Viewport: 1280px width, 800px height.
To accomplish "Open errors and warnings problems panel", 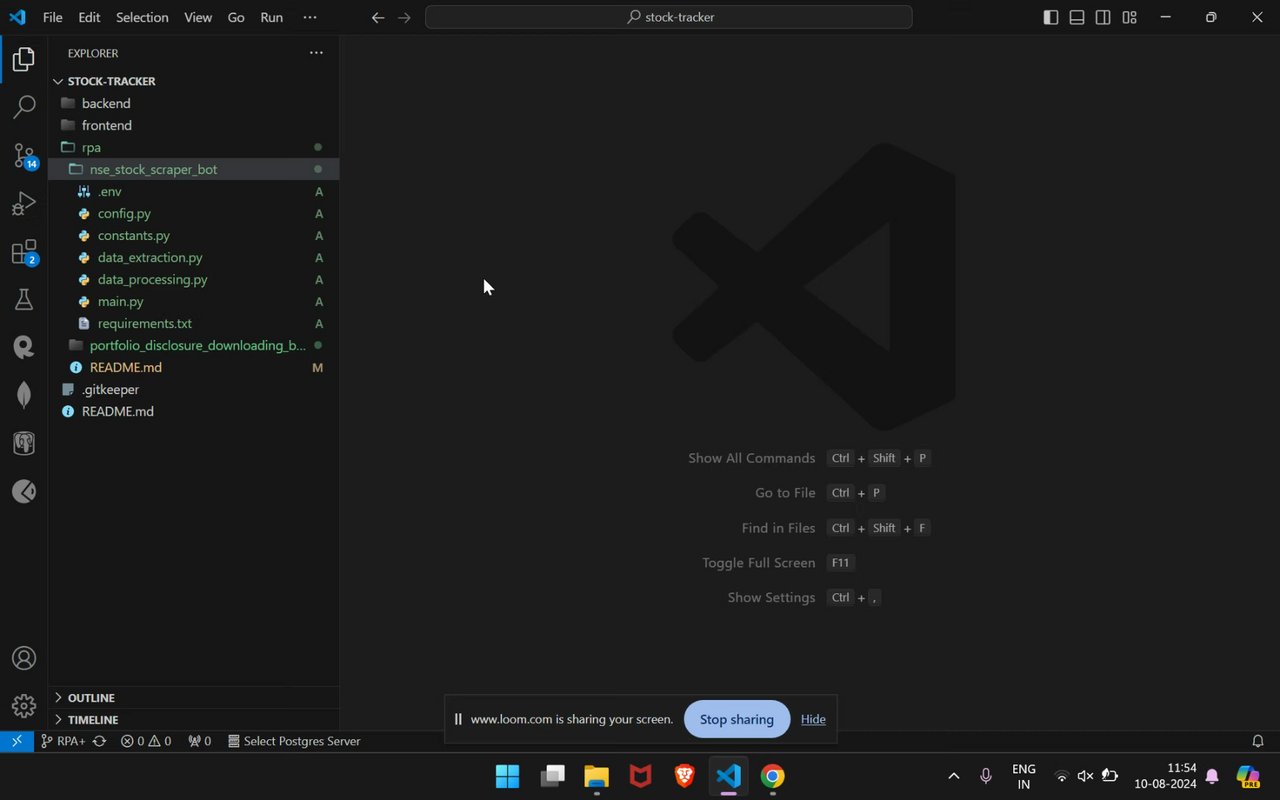I will tap(146, 741).
